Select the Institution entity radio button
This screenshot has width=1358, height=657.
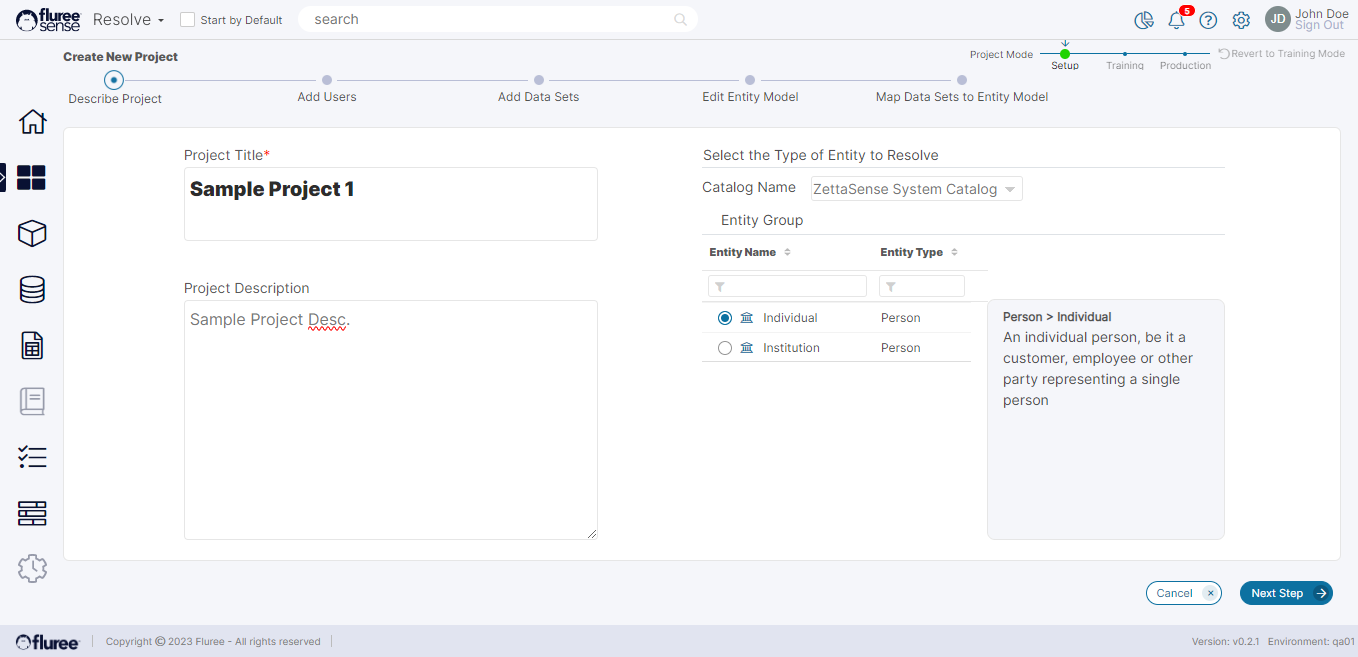(725, 348)
